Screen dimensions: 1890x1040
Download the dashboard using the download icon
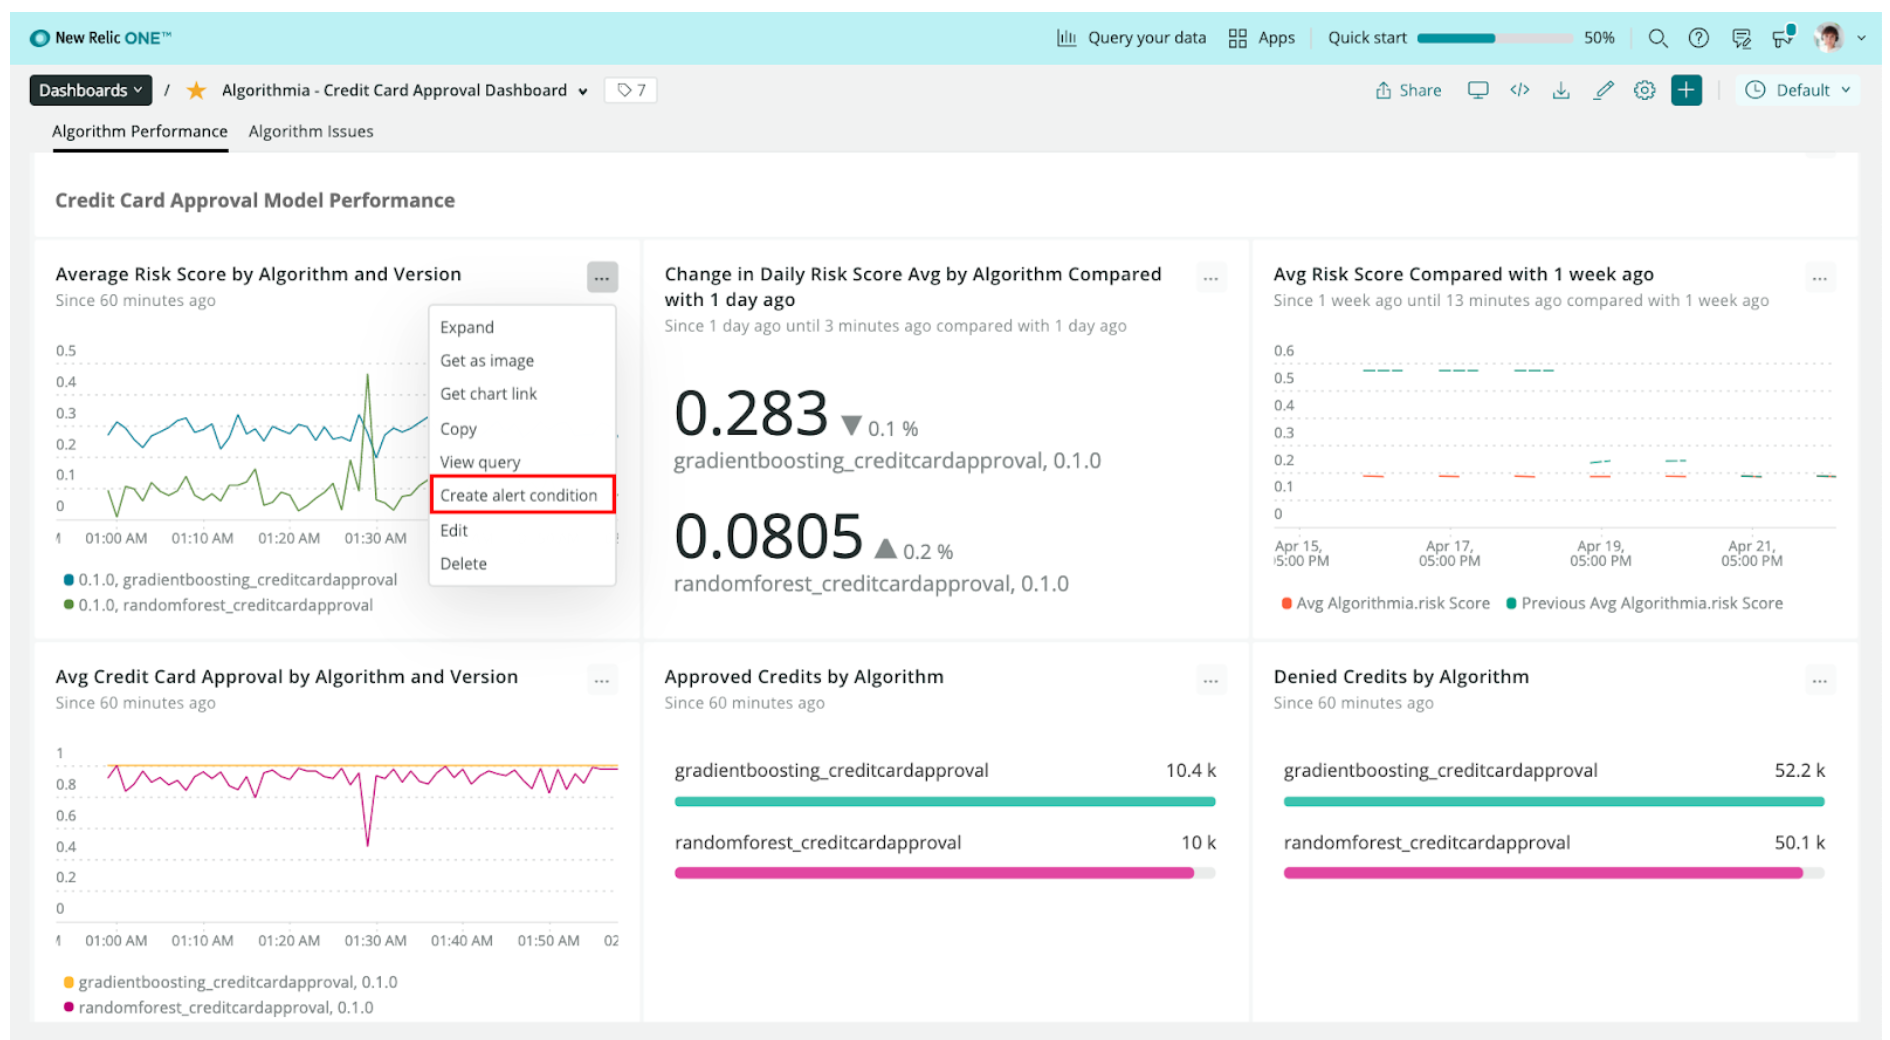pyautogui.click(x=1561, y=90)
